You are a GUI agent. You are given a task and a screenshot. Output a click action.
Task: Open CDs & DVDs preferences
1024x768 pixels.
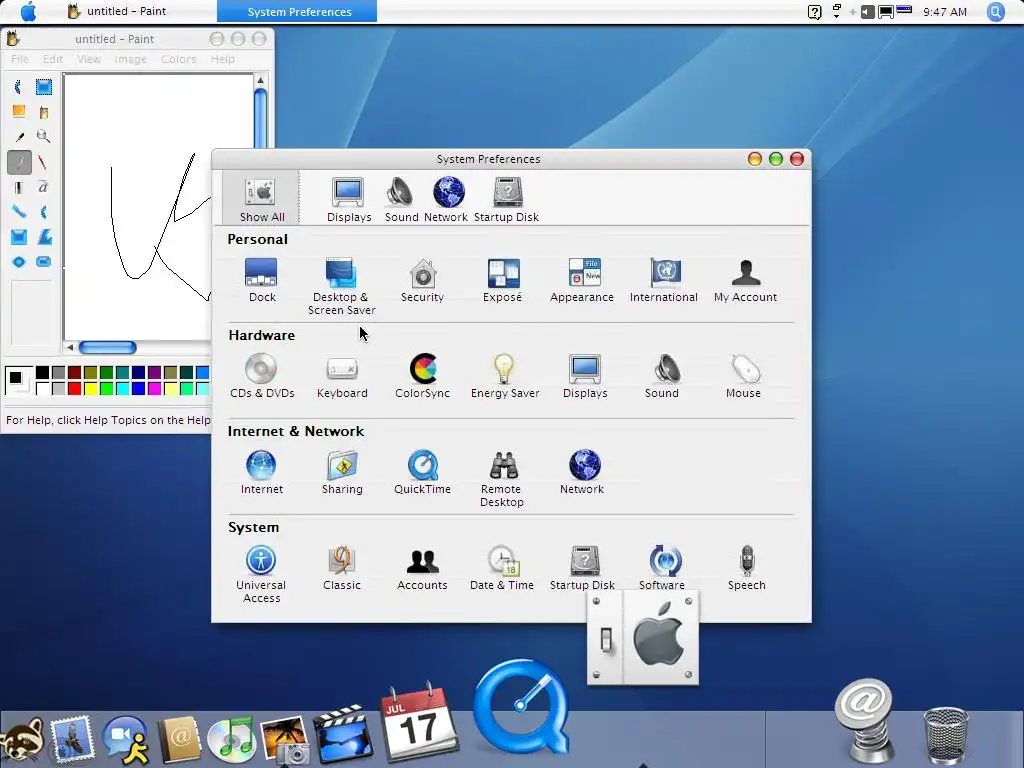[x=262, y=376]
